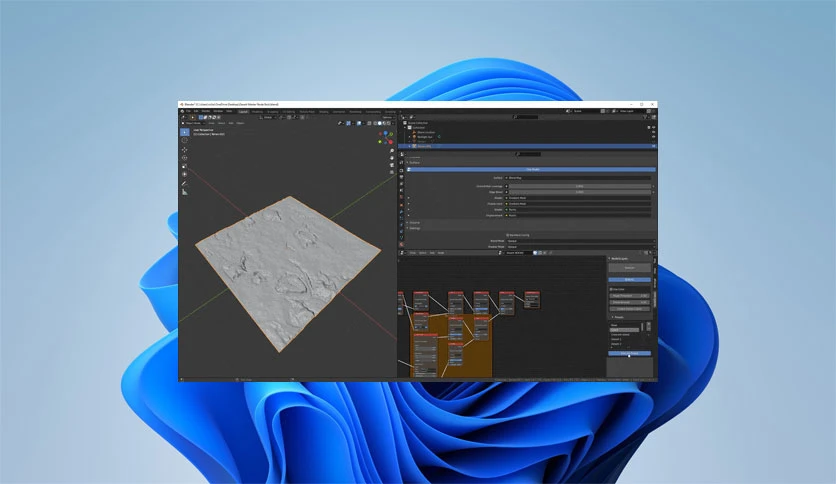
Task: Click the blue button below it in node sidebar
Action: (630, 280)
